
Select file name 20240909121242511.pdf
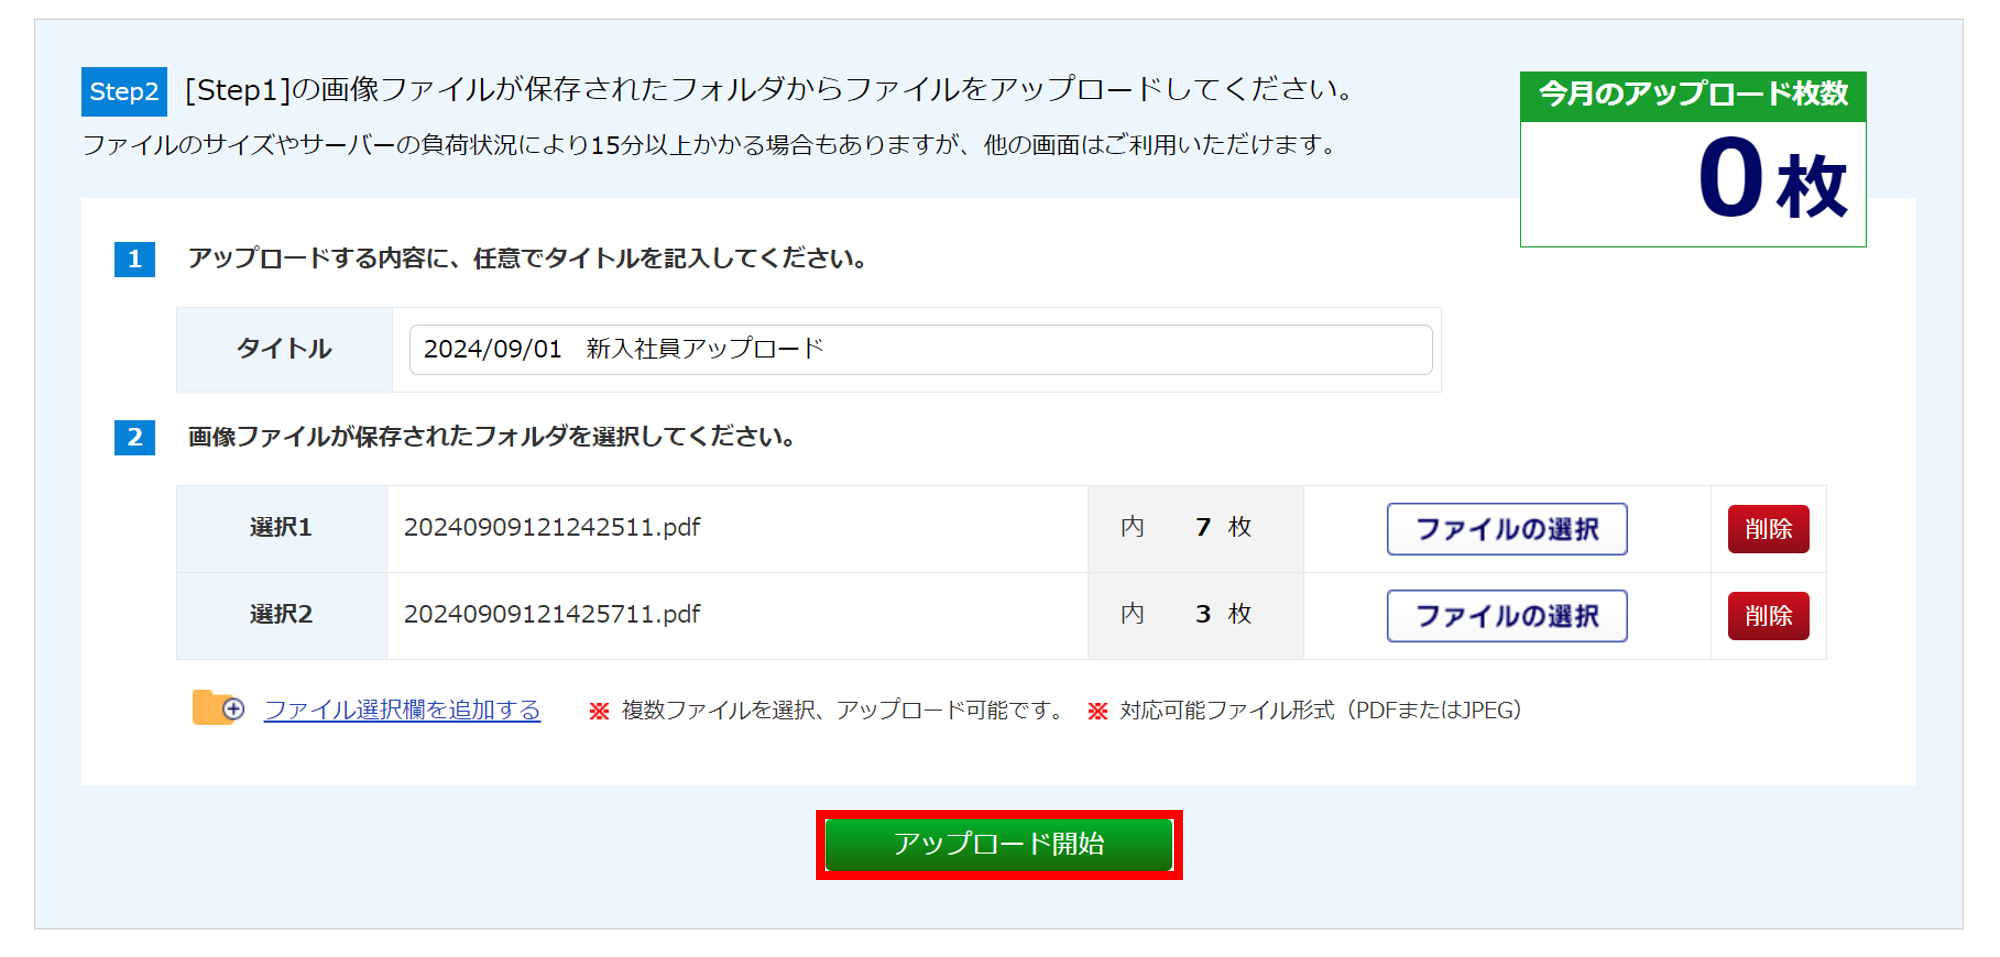tap(552, 527)
